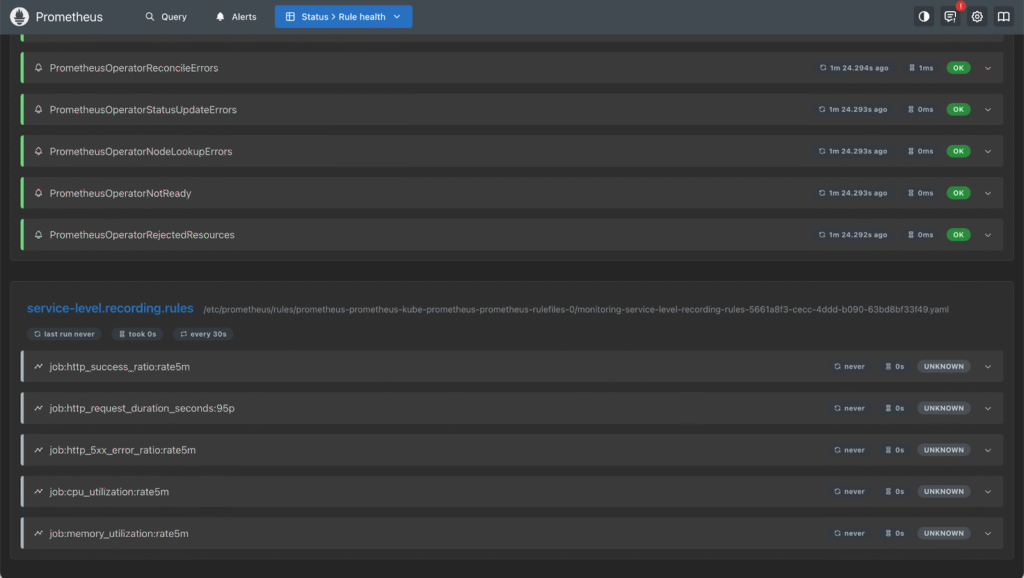Click magnifier icon in the Query menu
1024x578 pixels.
[x=150, y=16]
